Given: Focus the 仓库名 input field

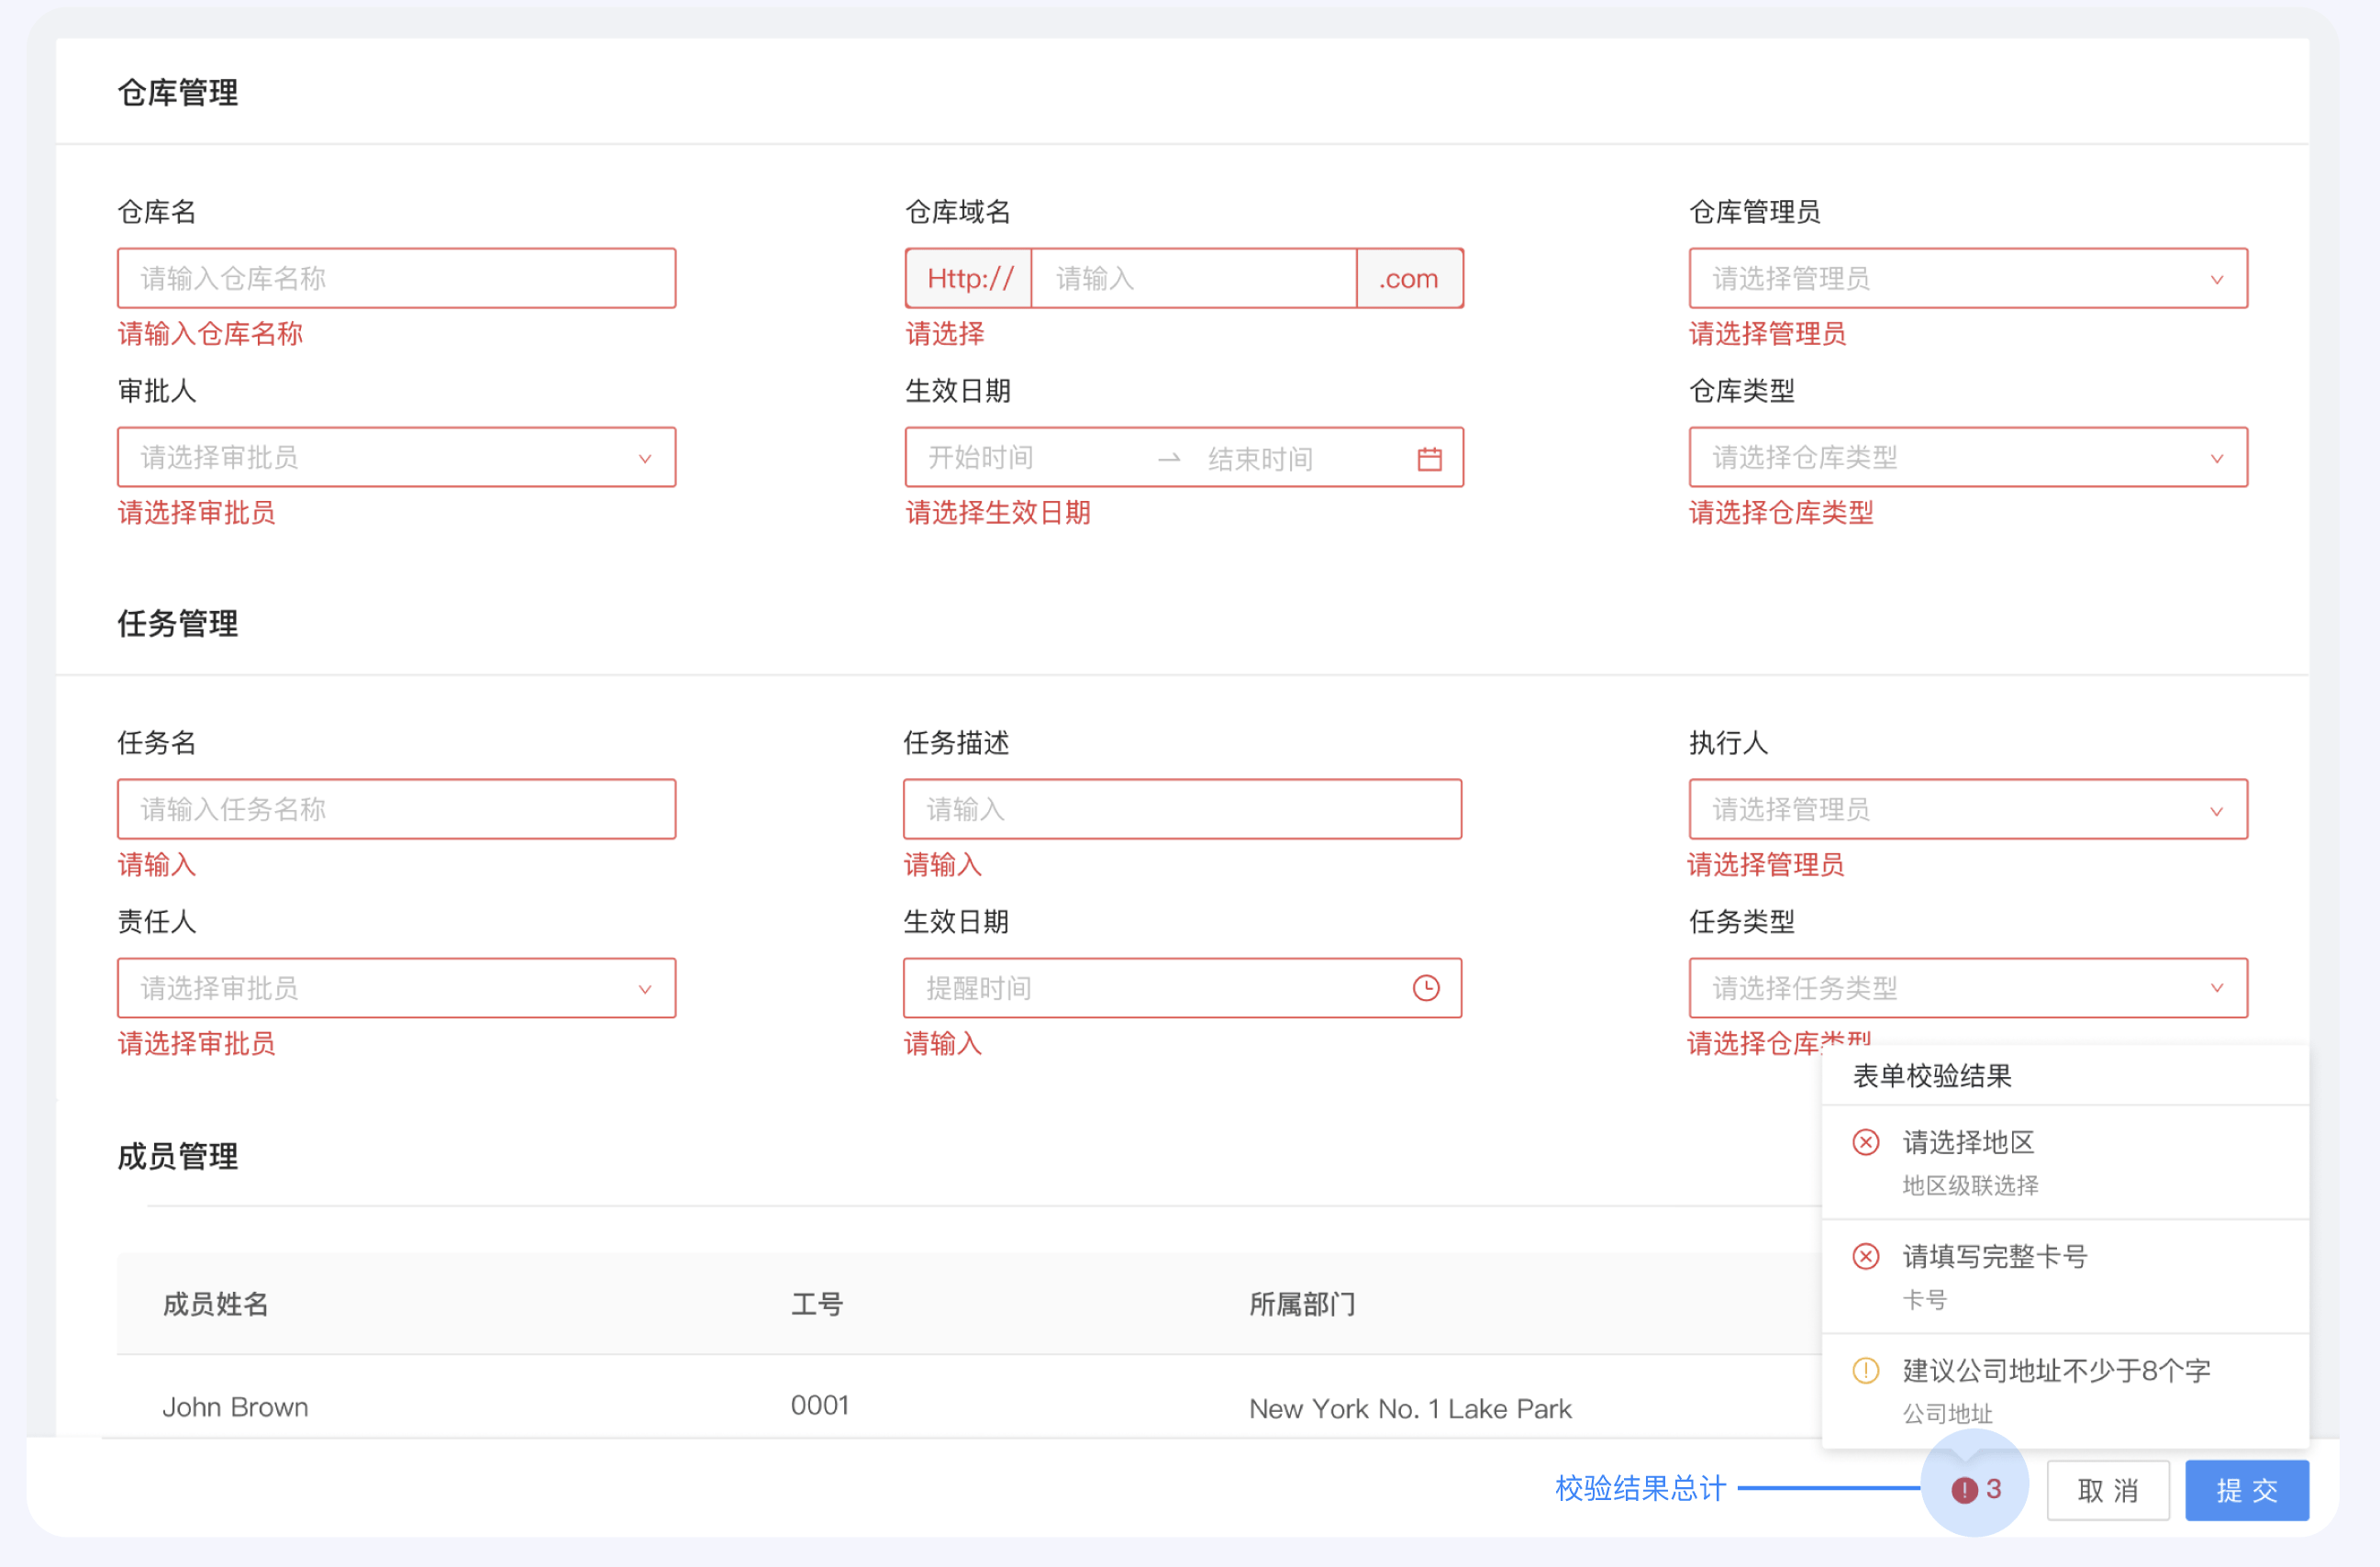Looking at the screenshot, I should pos(396,278).
